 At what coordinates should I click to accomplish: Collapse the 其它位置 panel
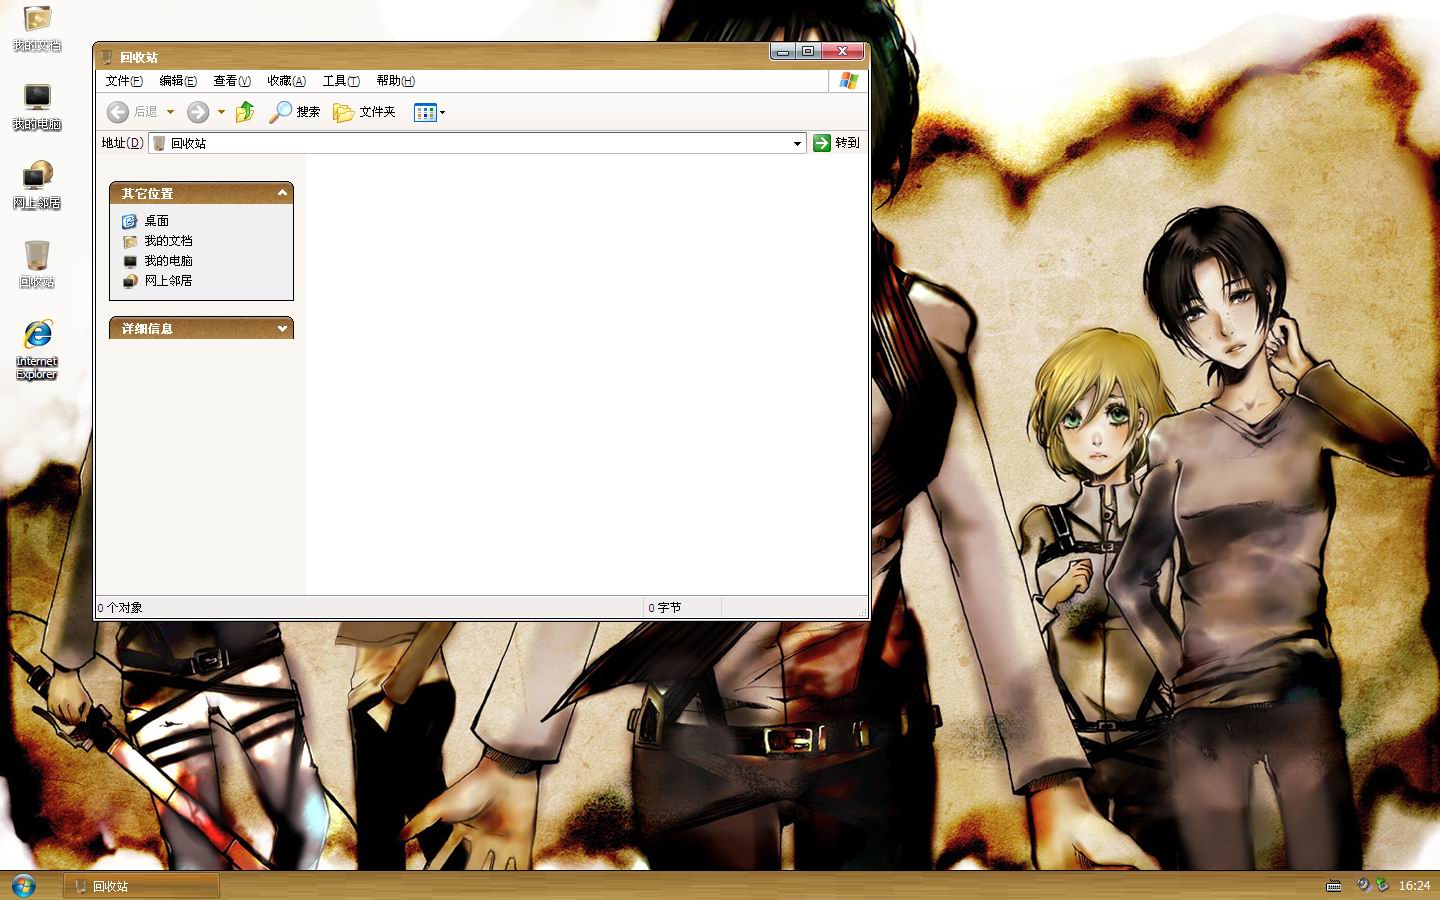[282, 193]
